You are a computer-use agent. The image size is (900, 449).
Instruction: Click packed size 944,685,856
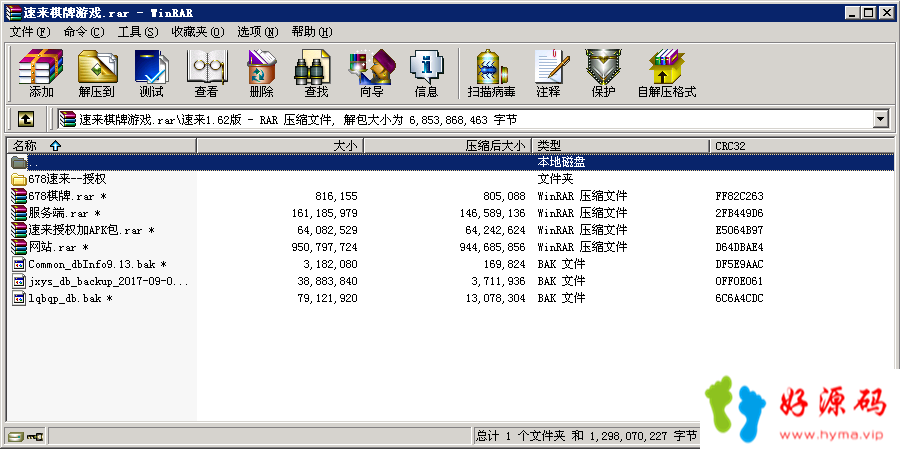tap(492, 247)
